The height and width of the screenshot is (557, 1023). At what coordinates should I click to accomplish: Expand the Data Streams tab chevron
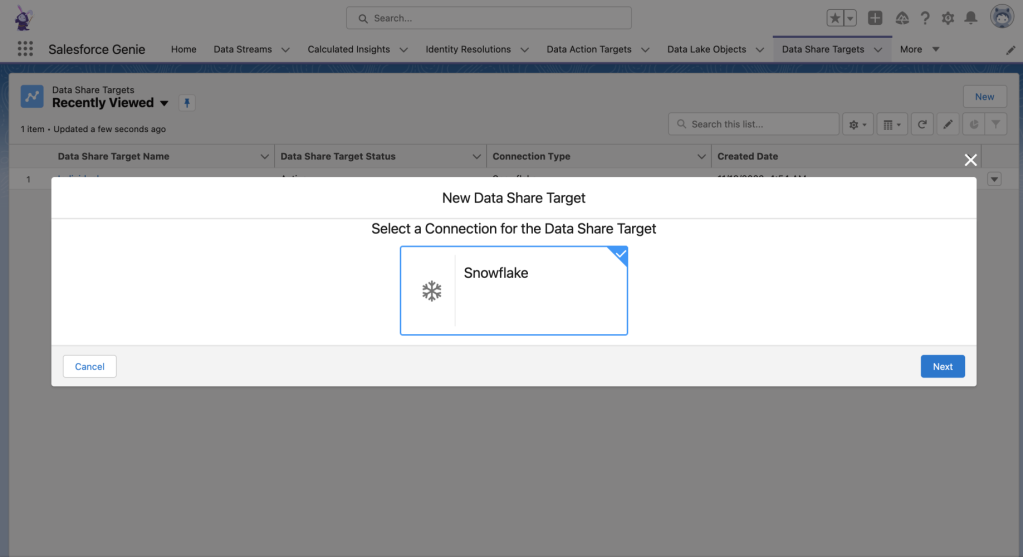[x=285, y=50]
